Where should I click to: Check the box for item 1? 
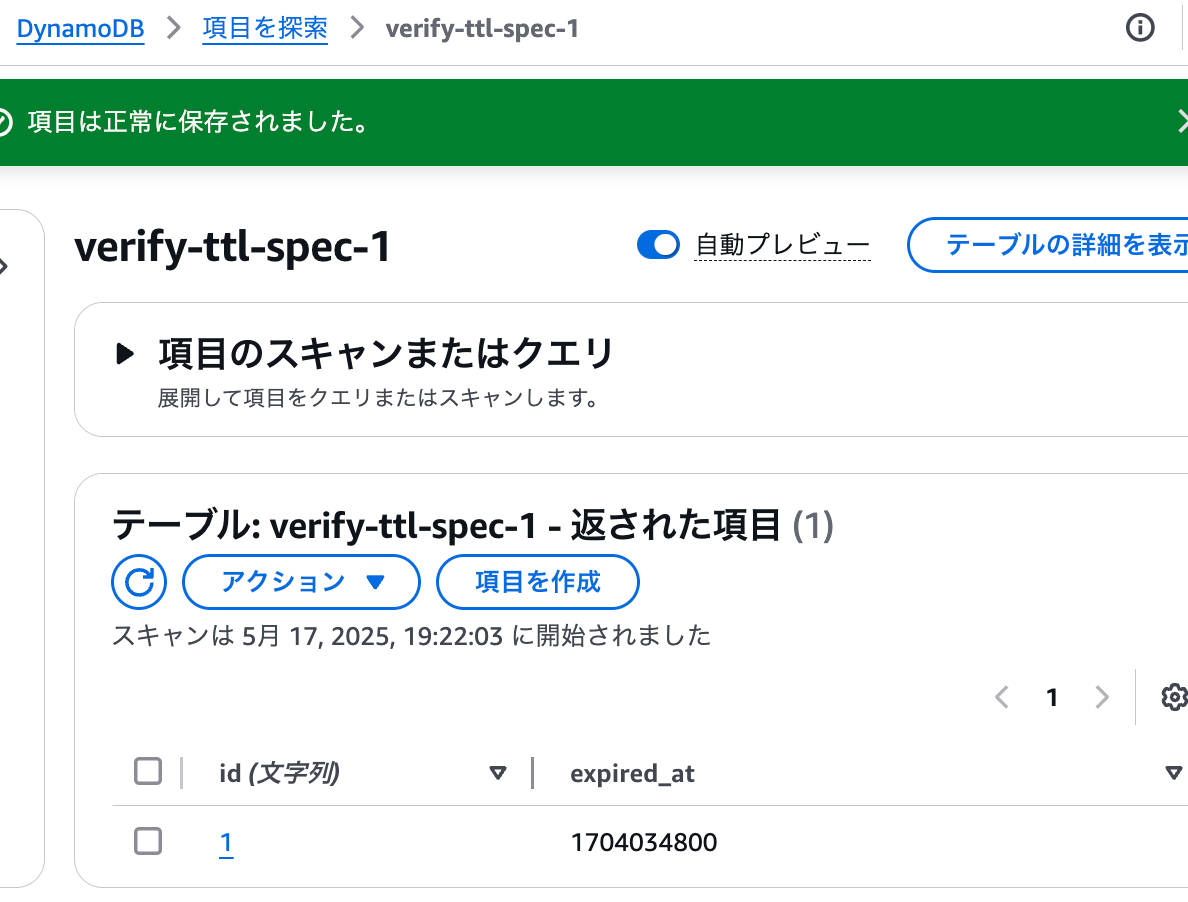pos(148,842)
